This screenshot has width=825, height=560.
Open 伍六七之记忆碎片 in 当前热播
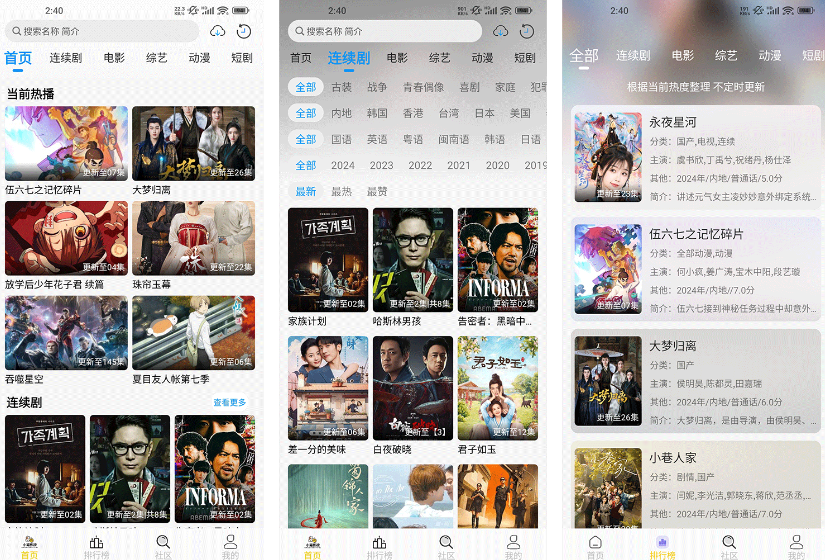66,144
